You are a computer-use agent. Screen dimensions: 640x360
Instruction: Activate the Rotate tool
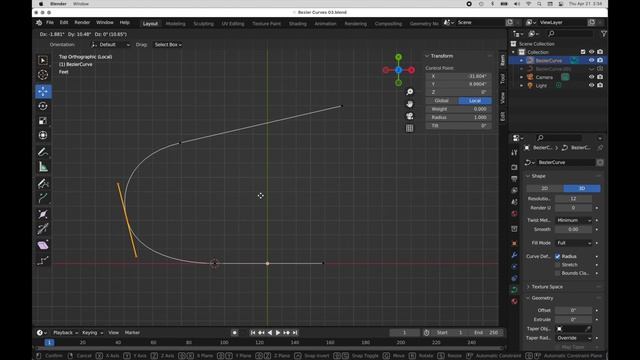pyautogui.click(x=43, y=106)
